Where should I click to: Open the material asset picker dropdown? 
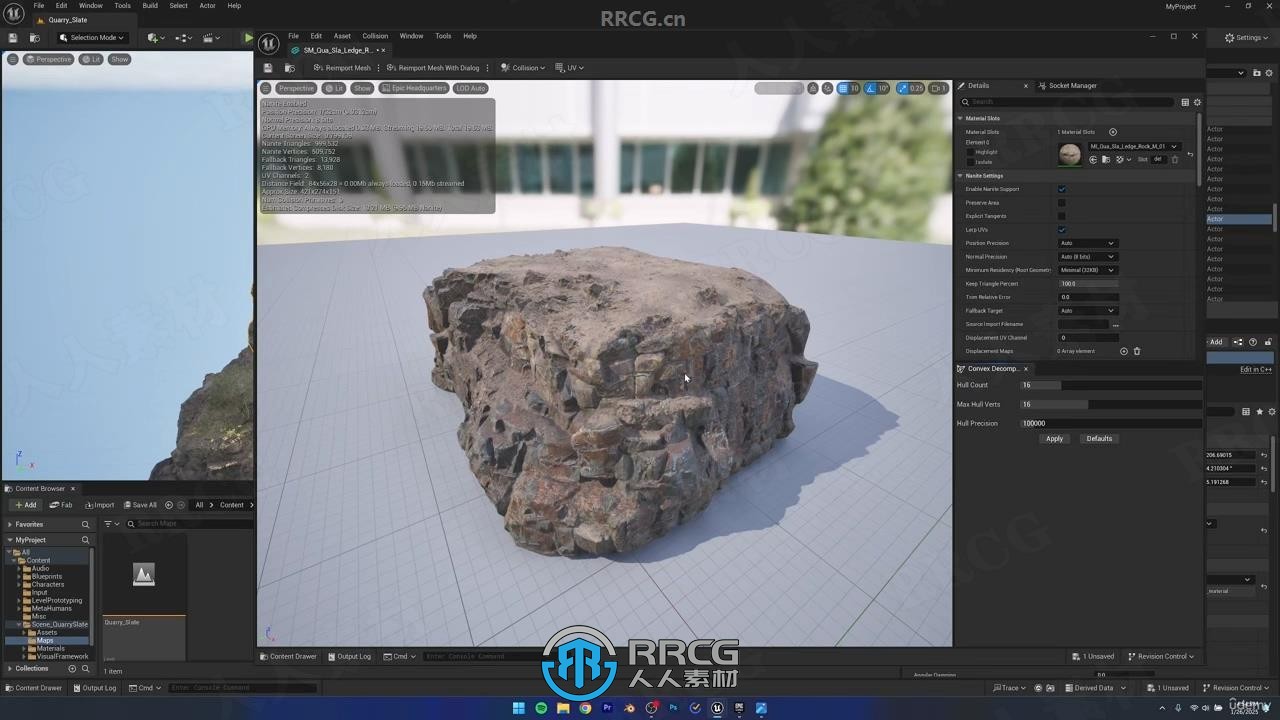pos(1133,146)
